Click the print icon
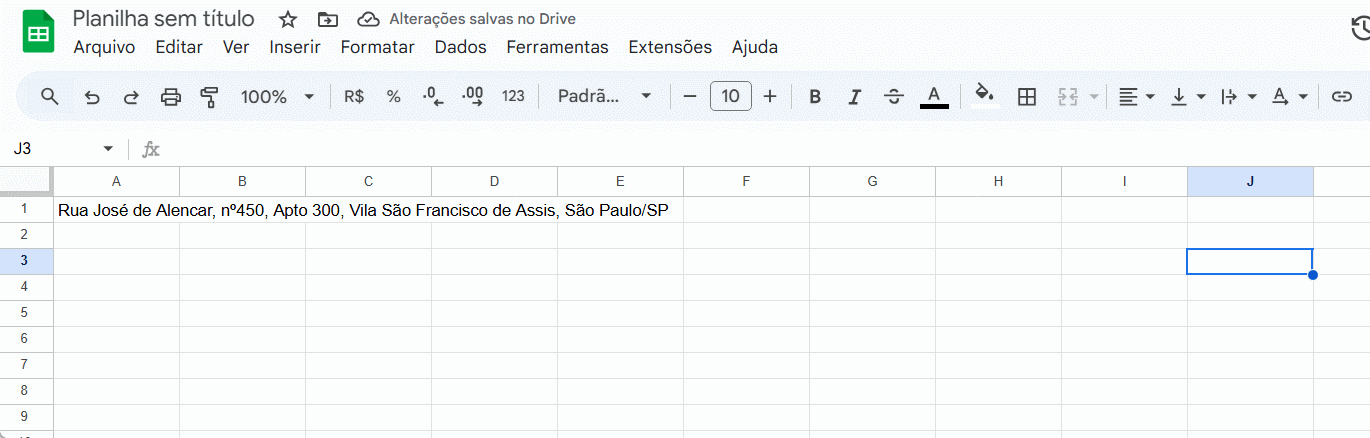The height and width of the screenshot is (438, 1370). [x=171, y=97]
